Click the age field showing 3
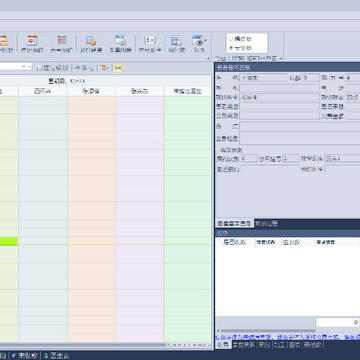This screenshot has width=360, height=360. pos(311,78)
